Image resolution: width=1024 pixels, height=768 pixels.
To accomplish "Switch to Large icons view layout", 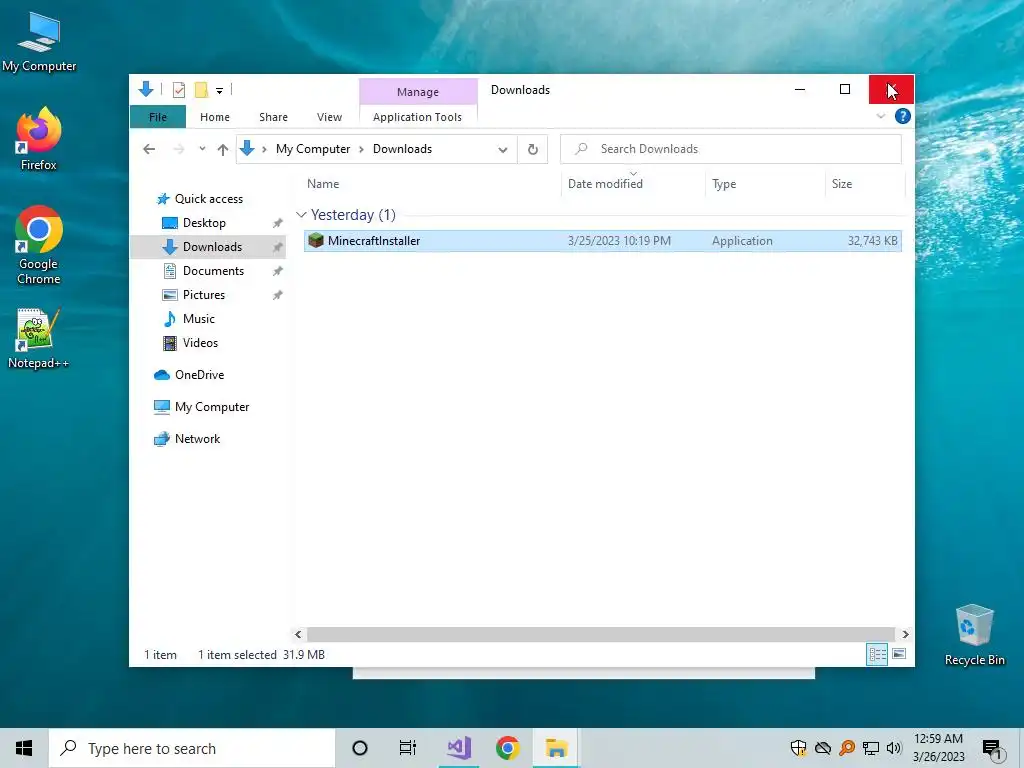I will pyautogui.click(x=899, y=654).
